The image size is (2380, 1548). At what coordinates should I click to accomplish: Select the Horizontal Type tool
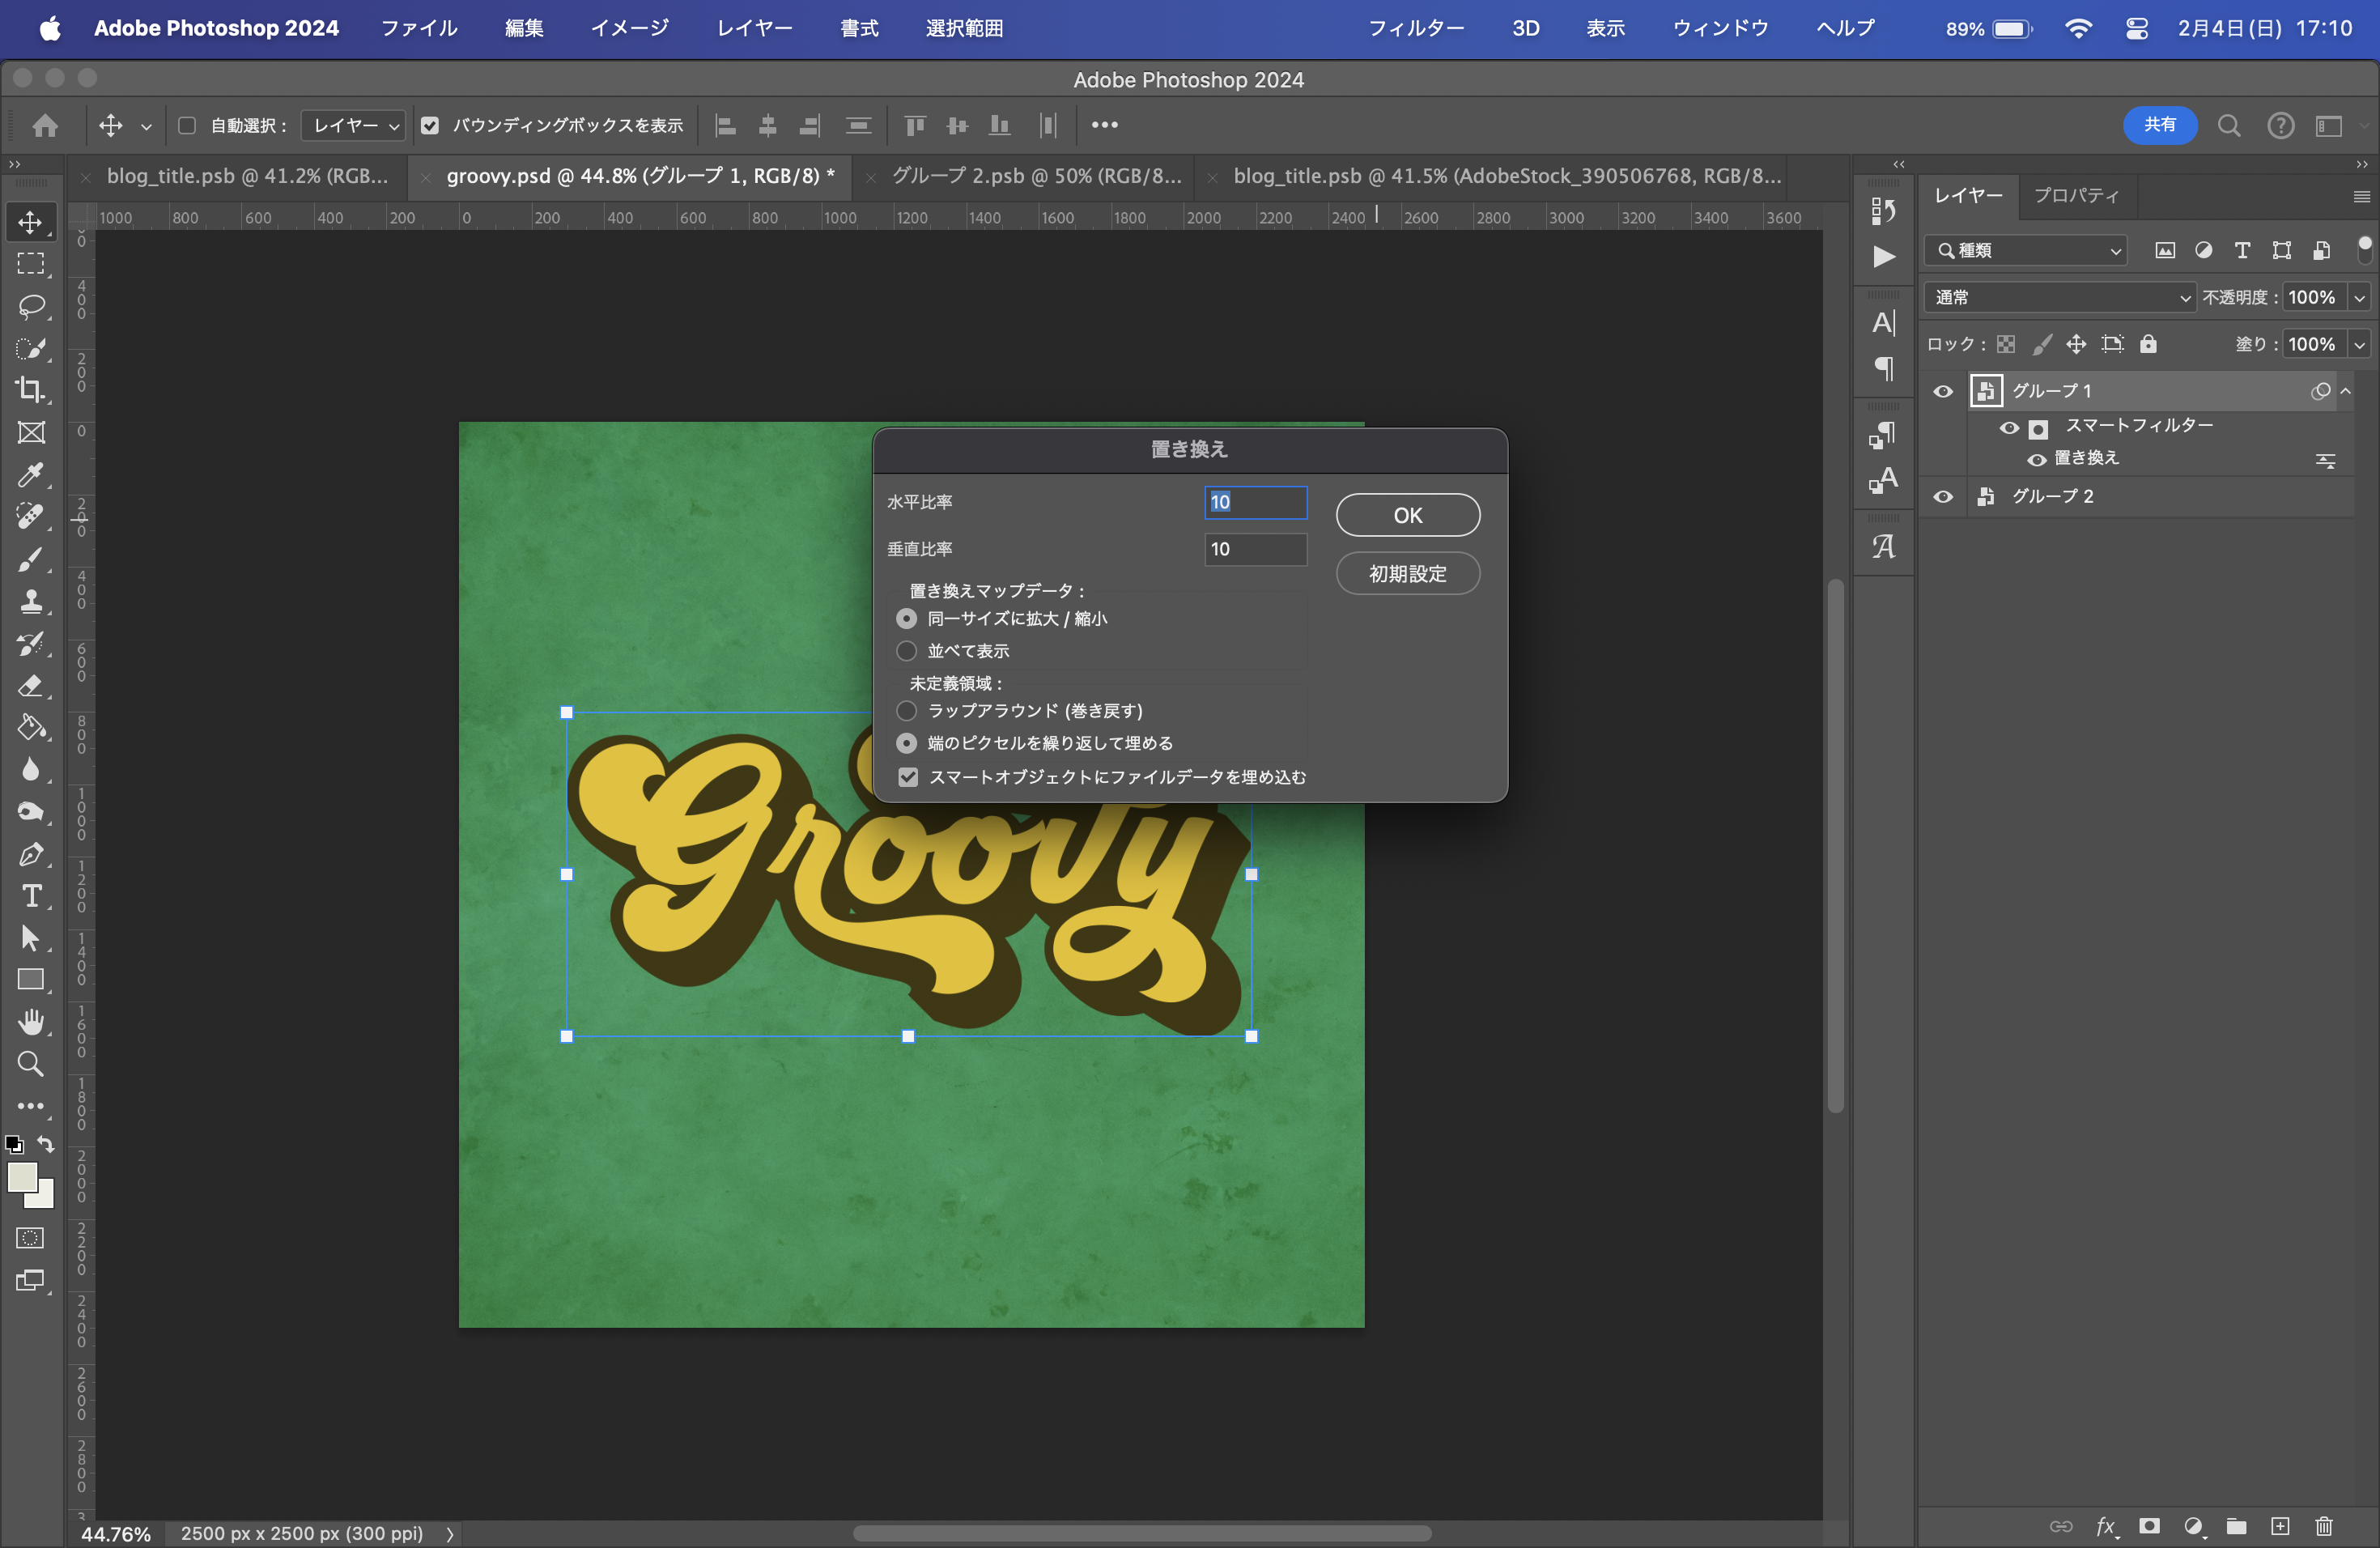[x=30, y=896]
